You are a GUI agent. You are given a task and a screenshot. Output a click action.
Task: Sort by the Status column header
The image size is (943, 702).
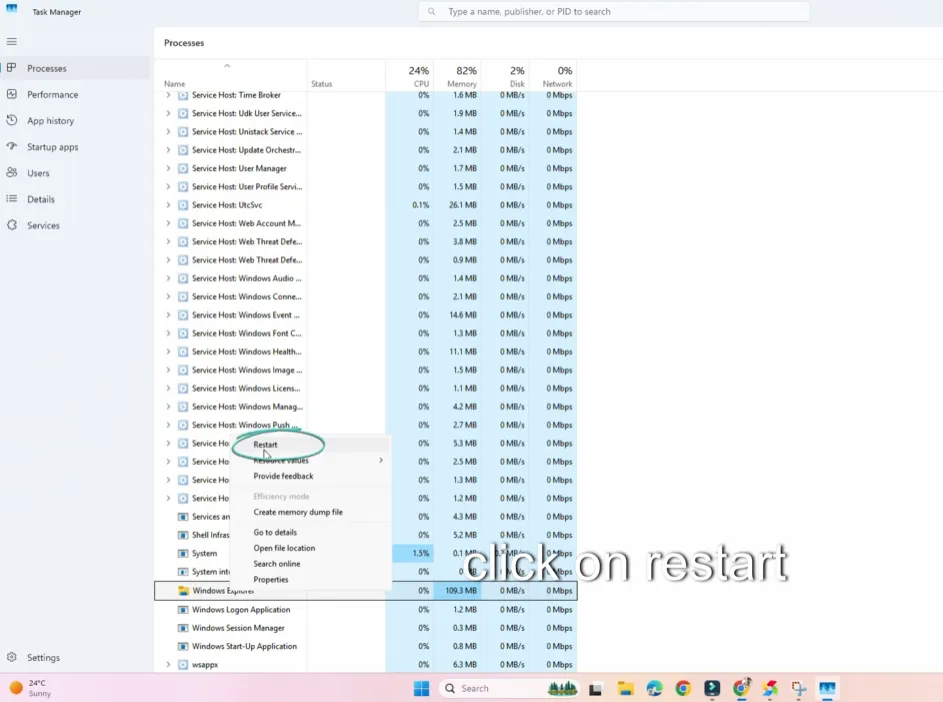point(346,76)
